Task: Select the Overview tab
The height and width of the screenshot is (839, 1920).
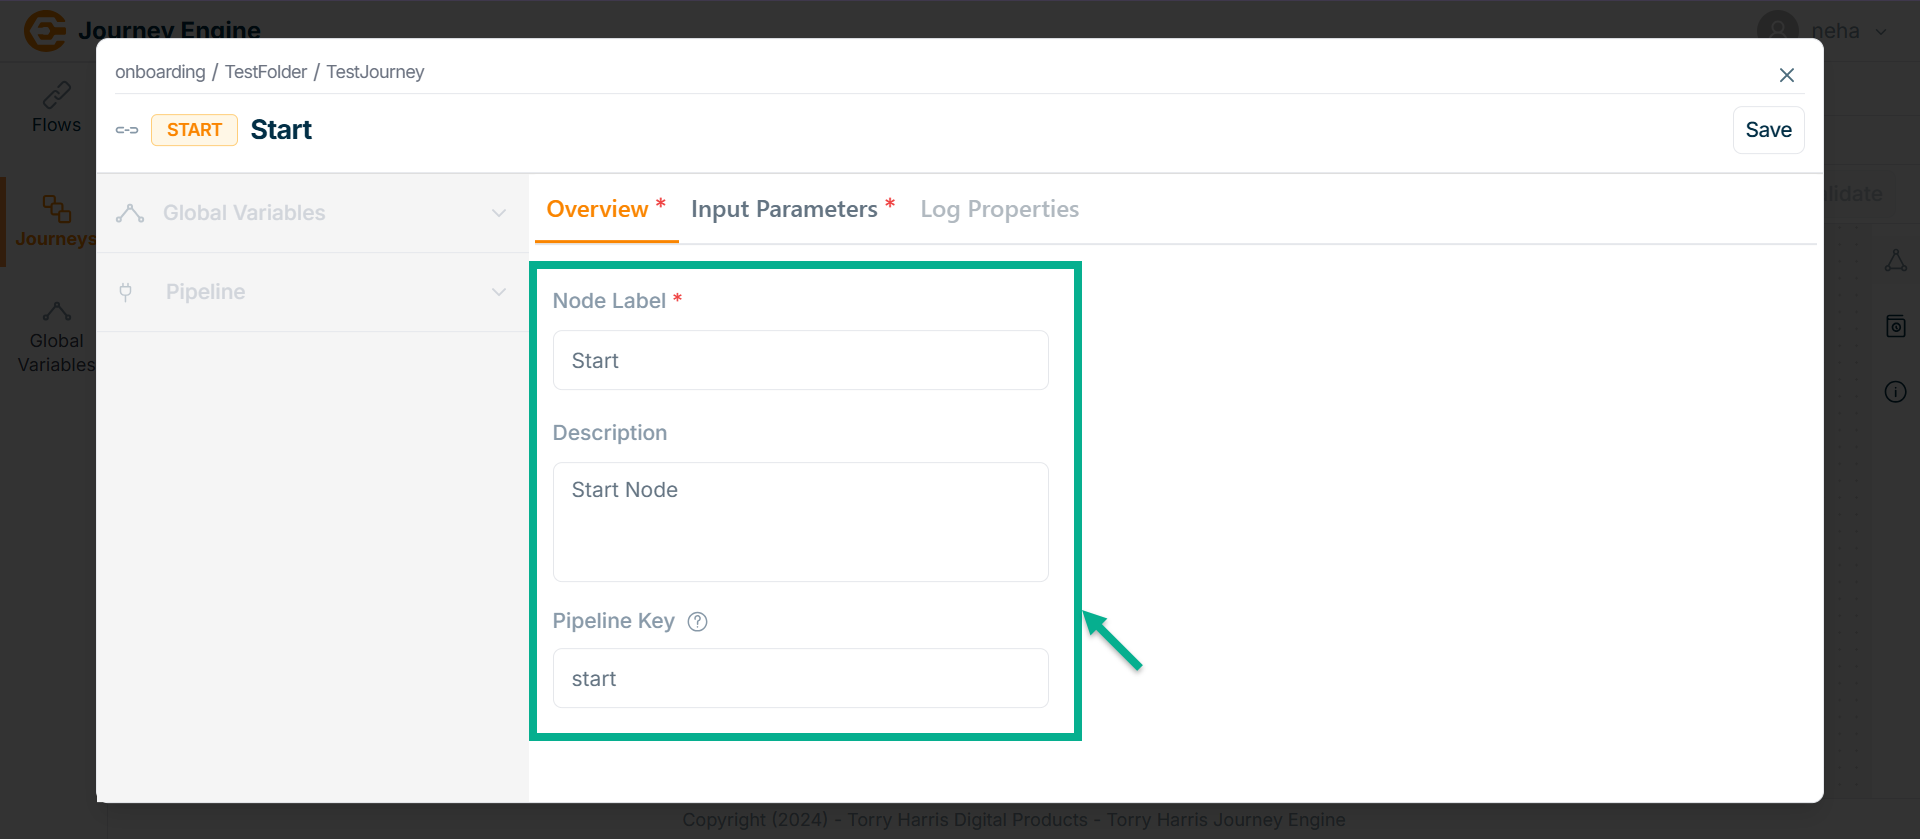Action: click(x=598, y=210)
